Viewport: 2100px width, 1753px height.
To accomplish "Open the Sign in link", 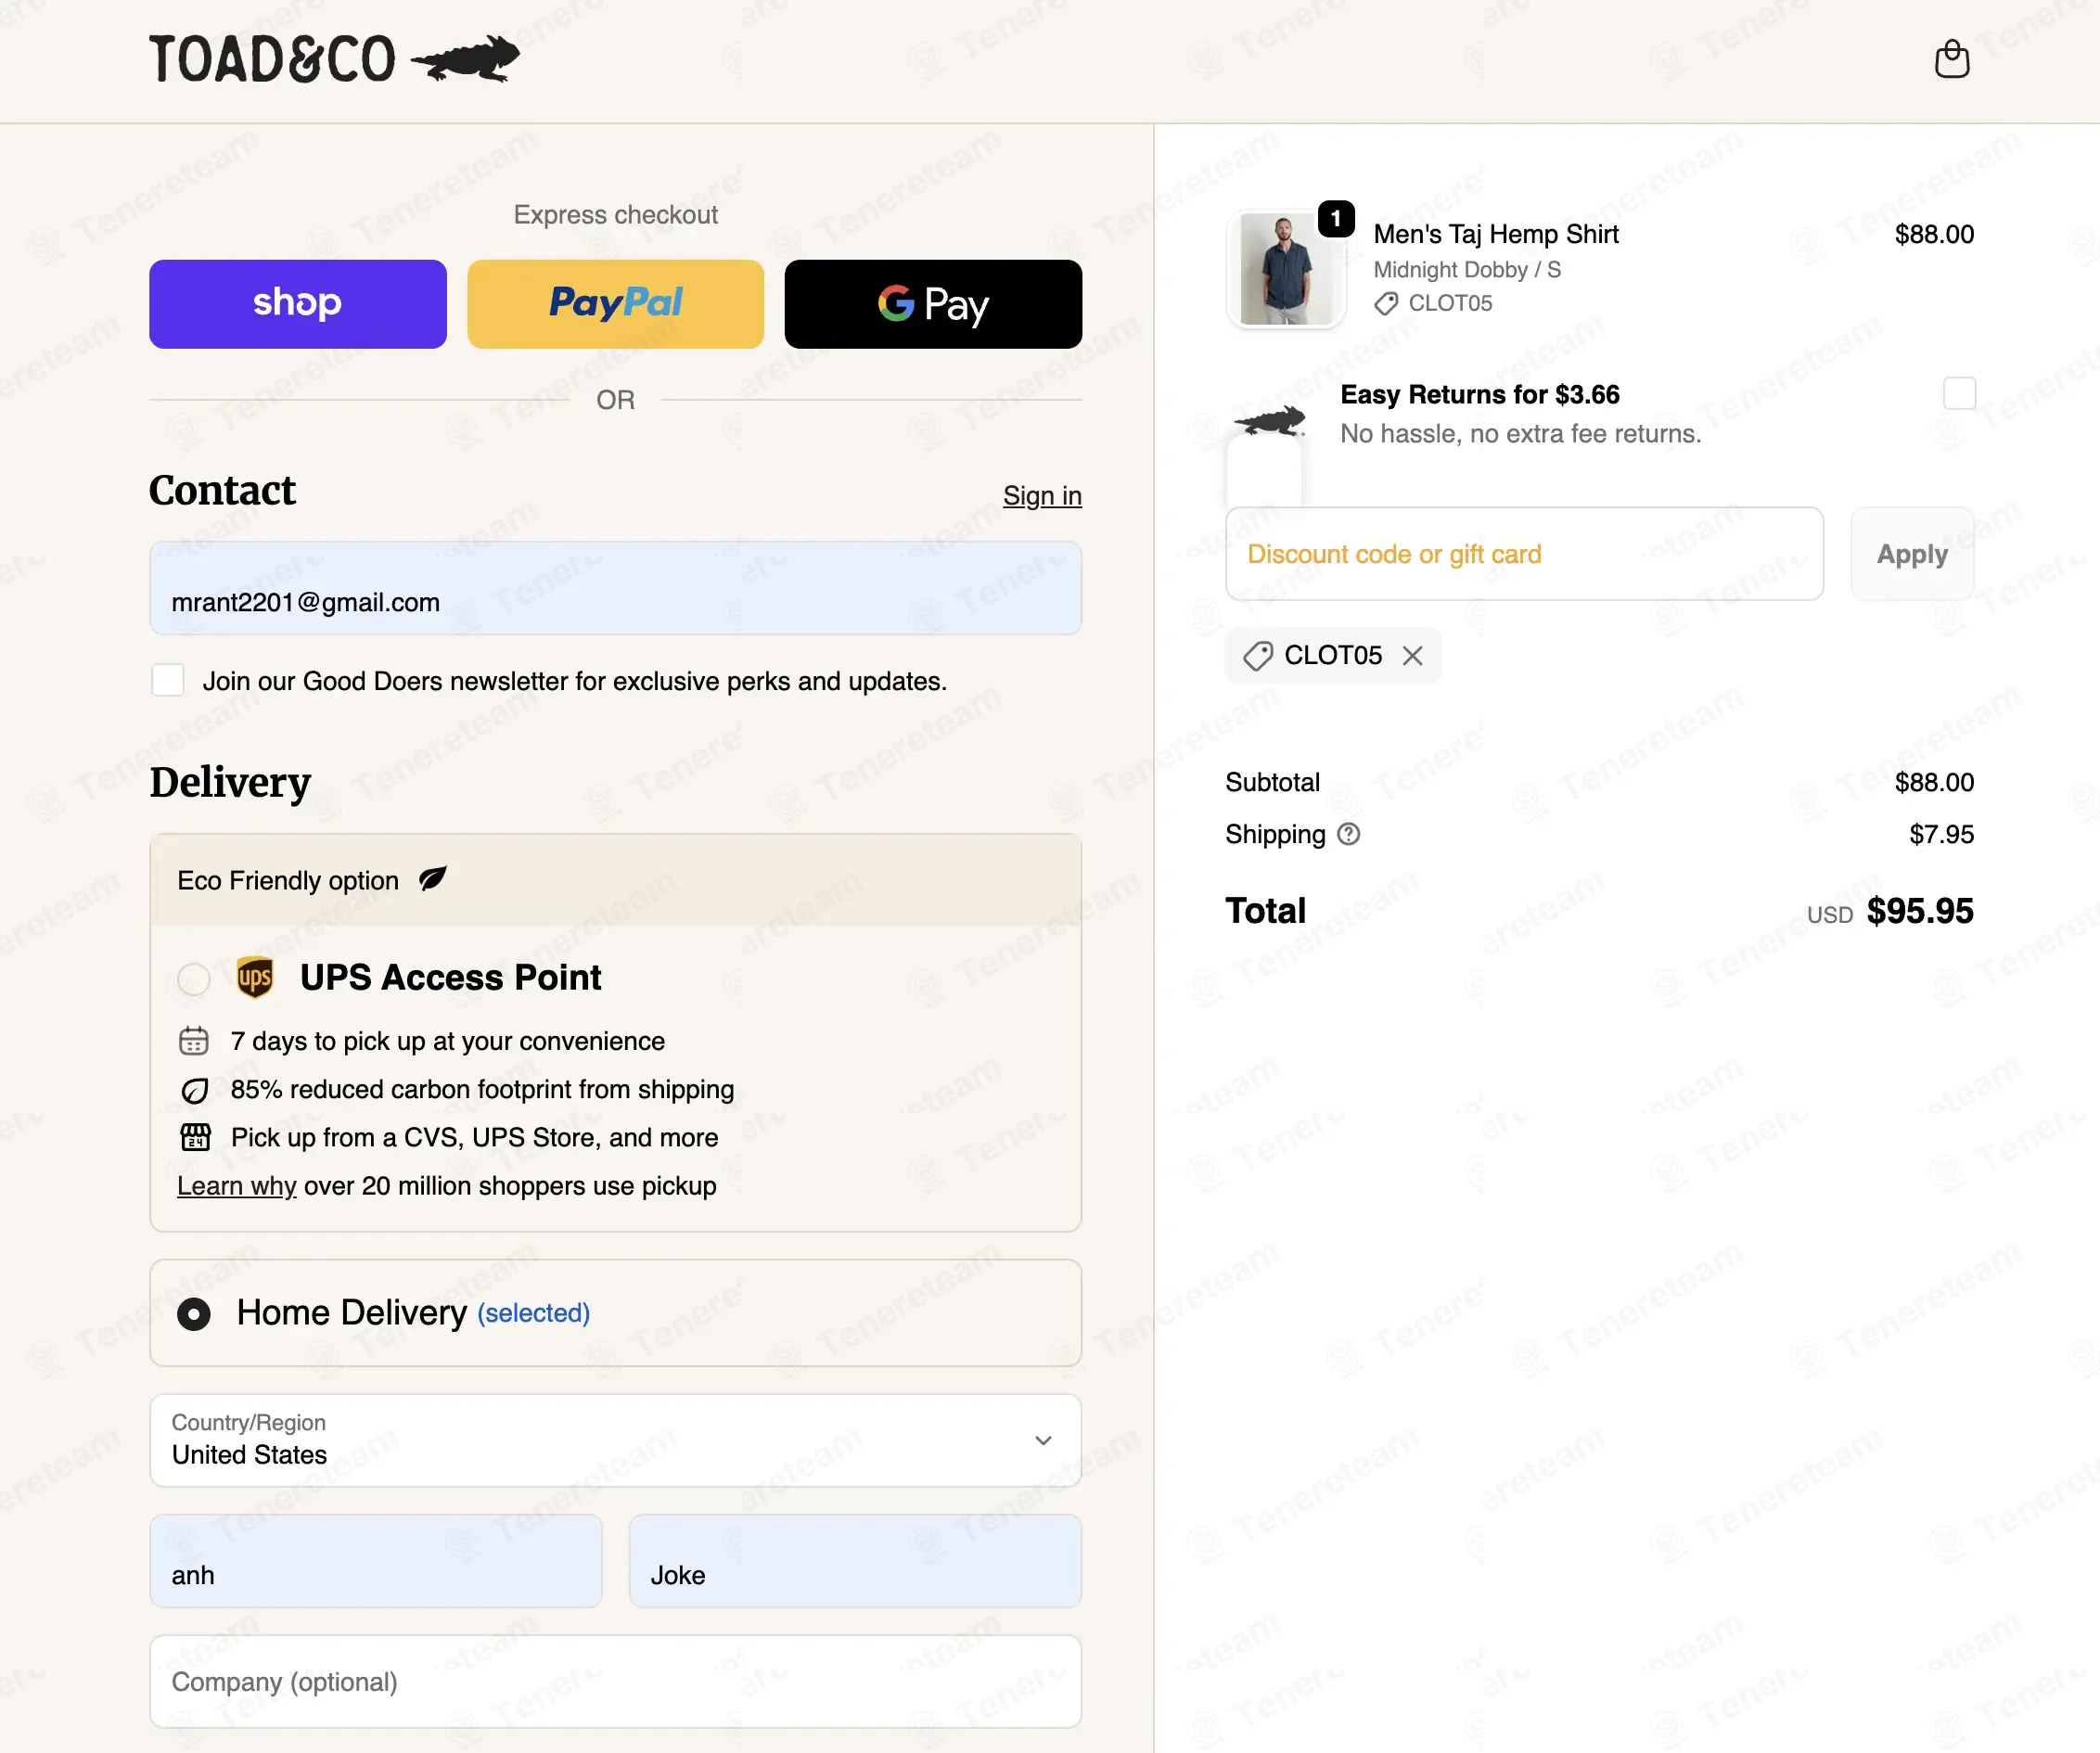I will (x=1042, y=496).
